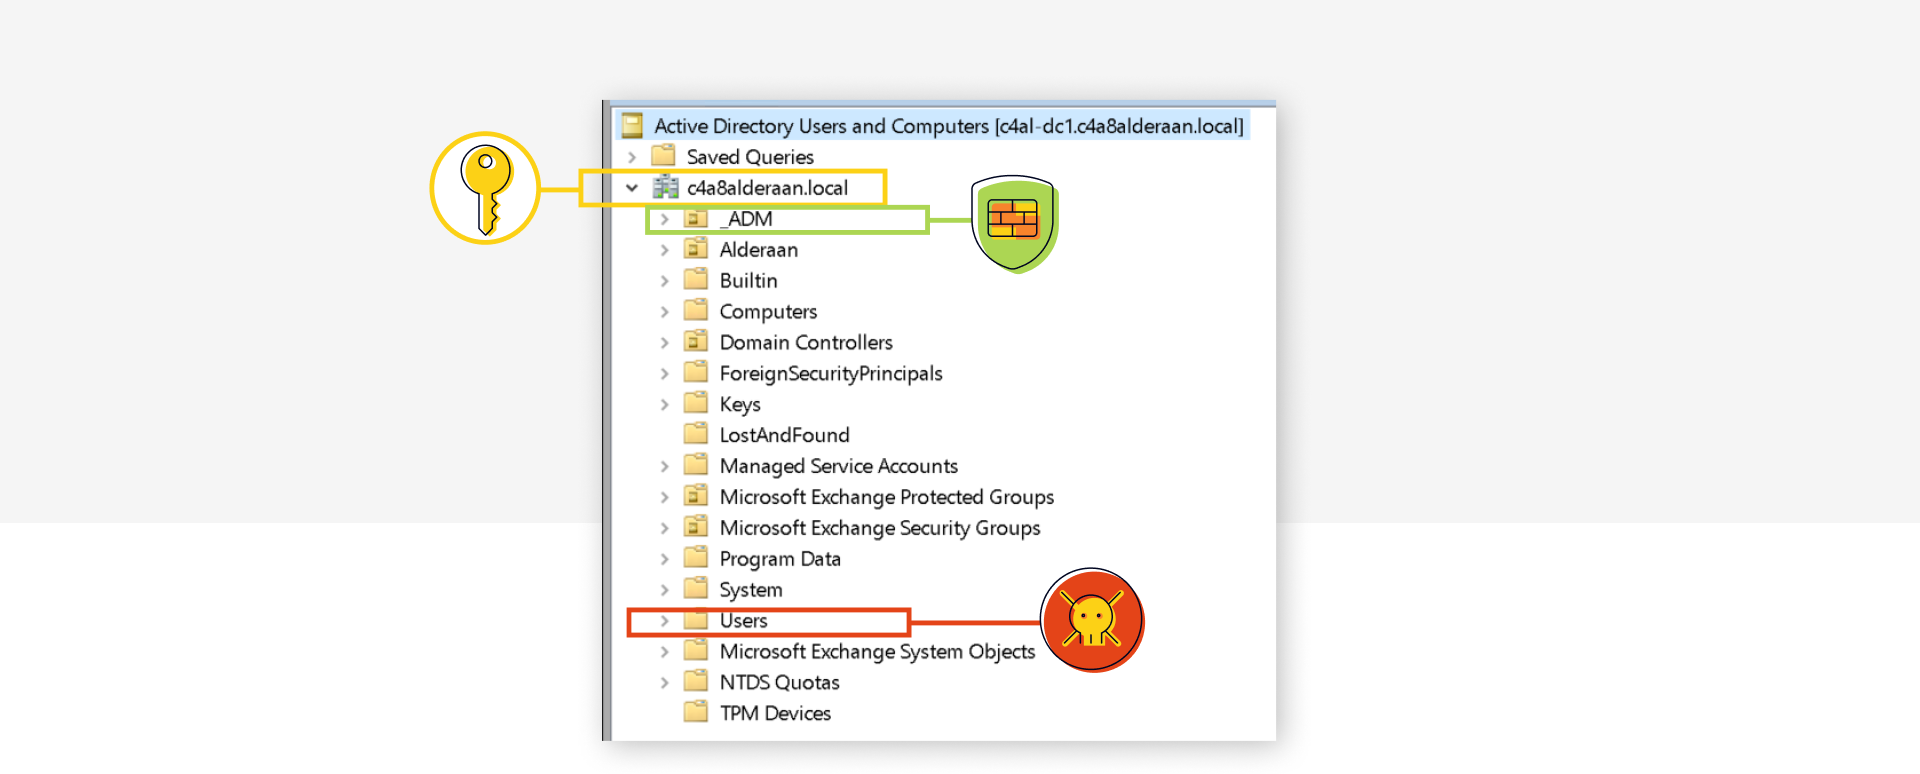Select the 'Builtin' label

tap(748, 281)
